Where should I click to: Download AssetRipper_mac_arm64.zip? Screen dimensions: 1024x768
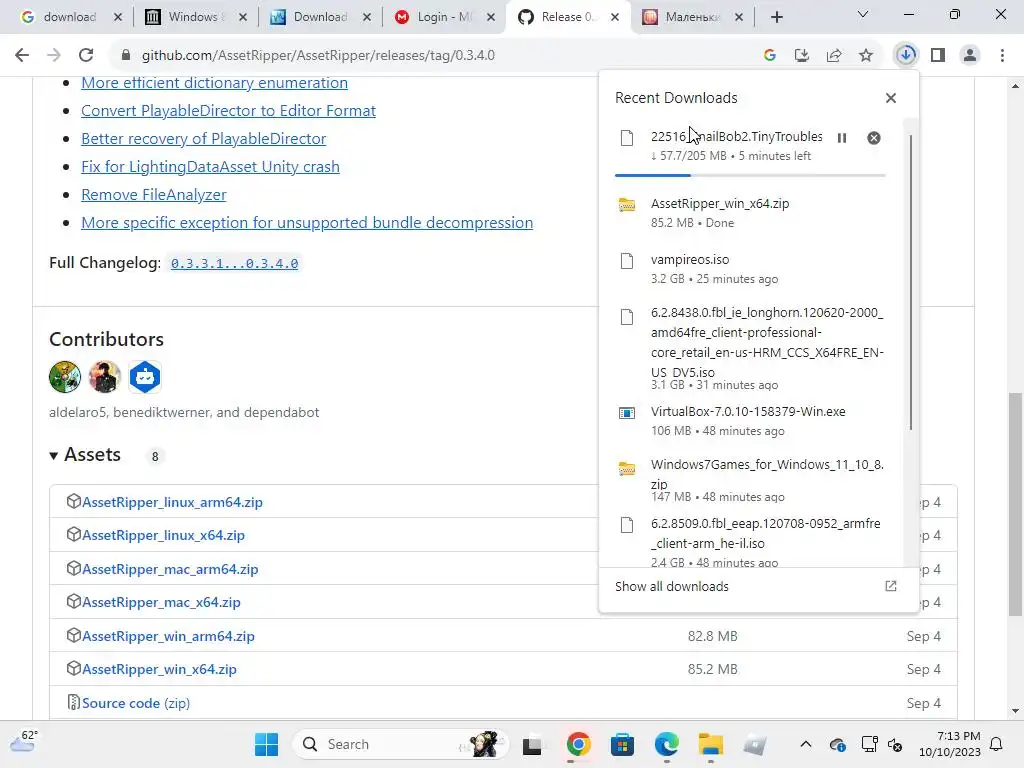pyautogui.click(x=170, y=569)
